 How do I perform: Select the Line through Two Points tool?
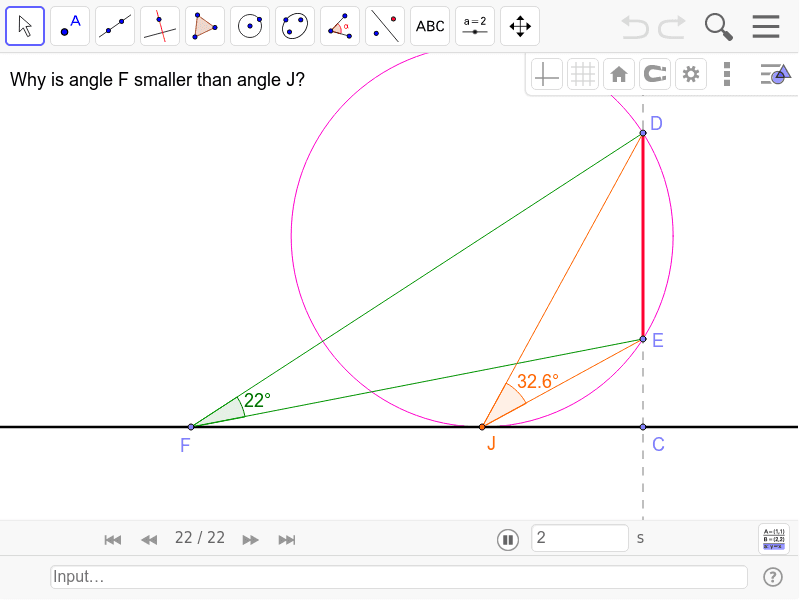coord(114,26)
